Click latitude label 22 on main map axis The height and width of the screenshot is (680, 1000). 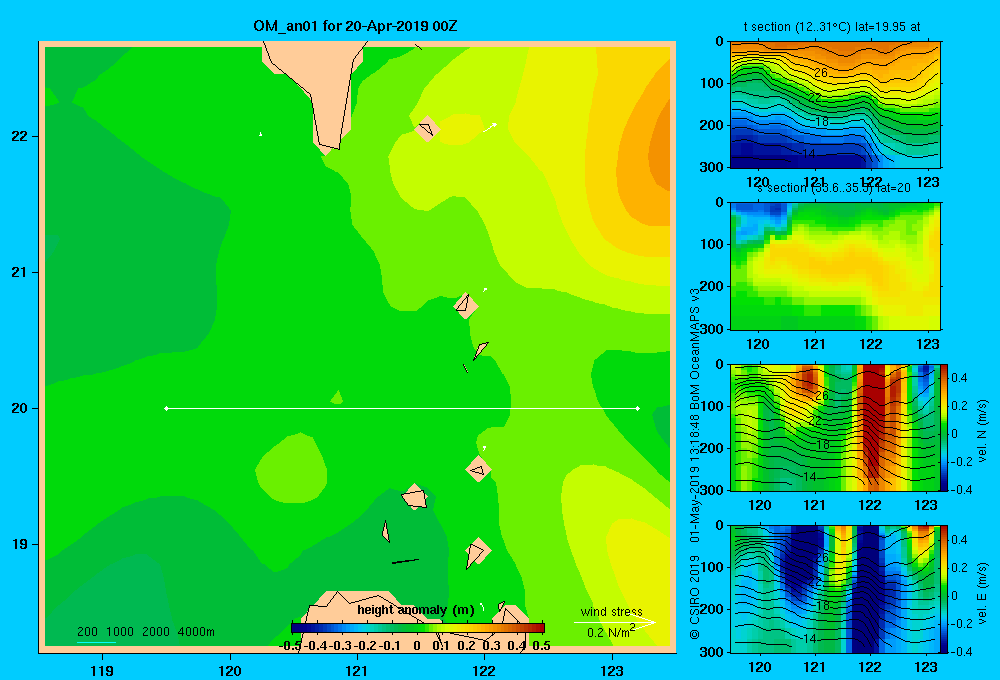20,136
